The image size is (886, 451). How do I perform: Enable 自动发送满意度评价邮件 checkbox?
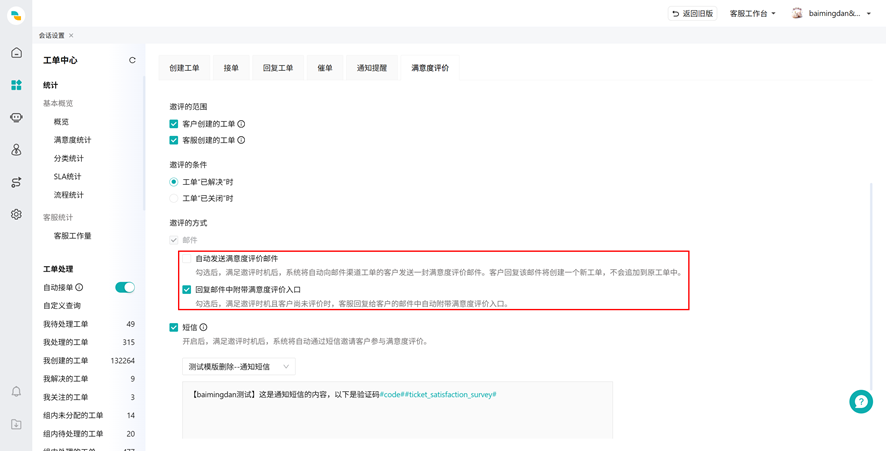(x=187, y=258)
